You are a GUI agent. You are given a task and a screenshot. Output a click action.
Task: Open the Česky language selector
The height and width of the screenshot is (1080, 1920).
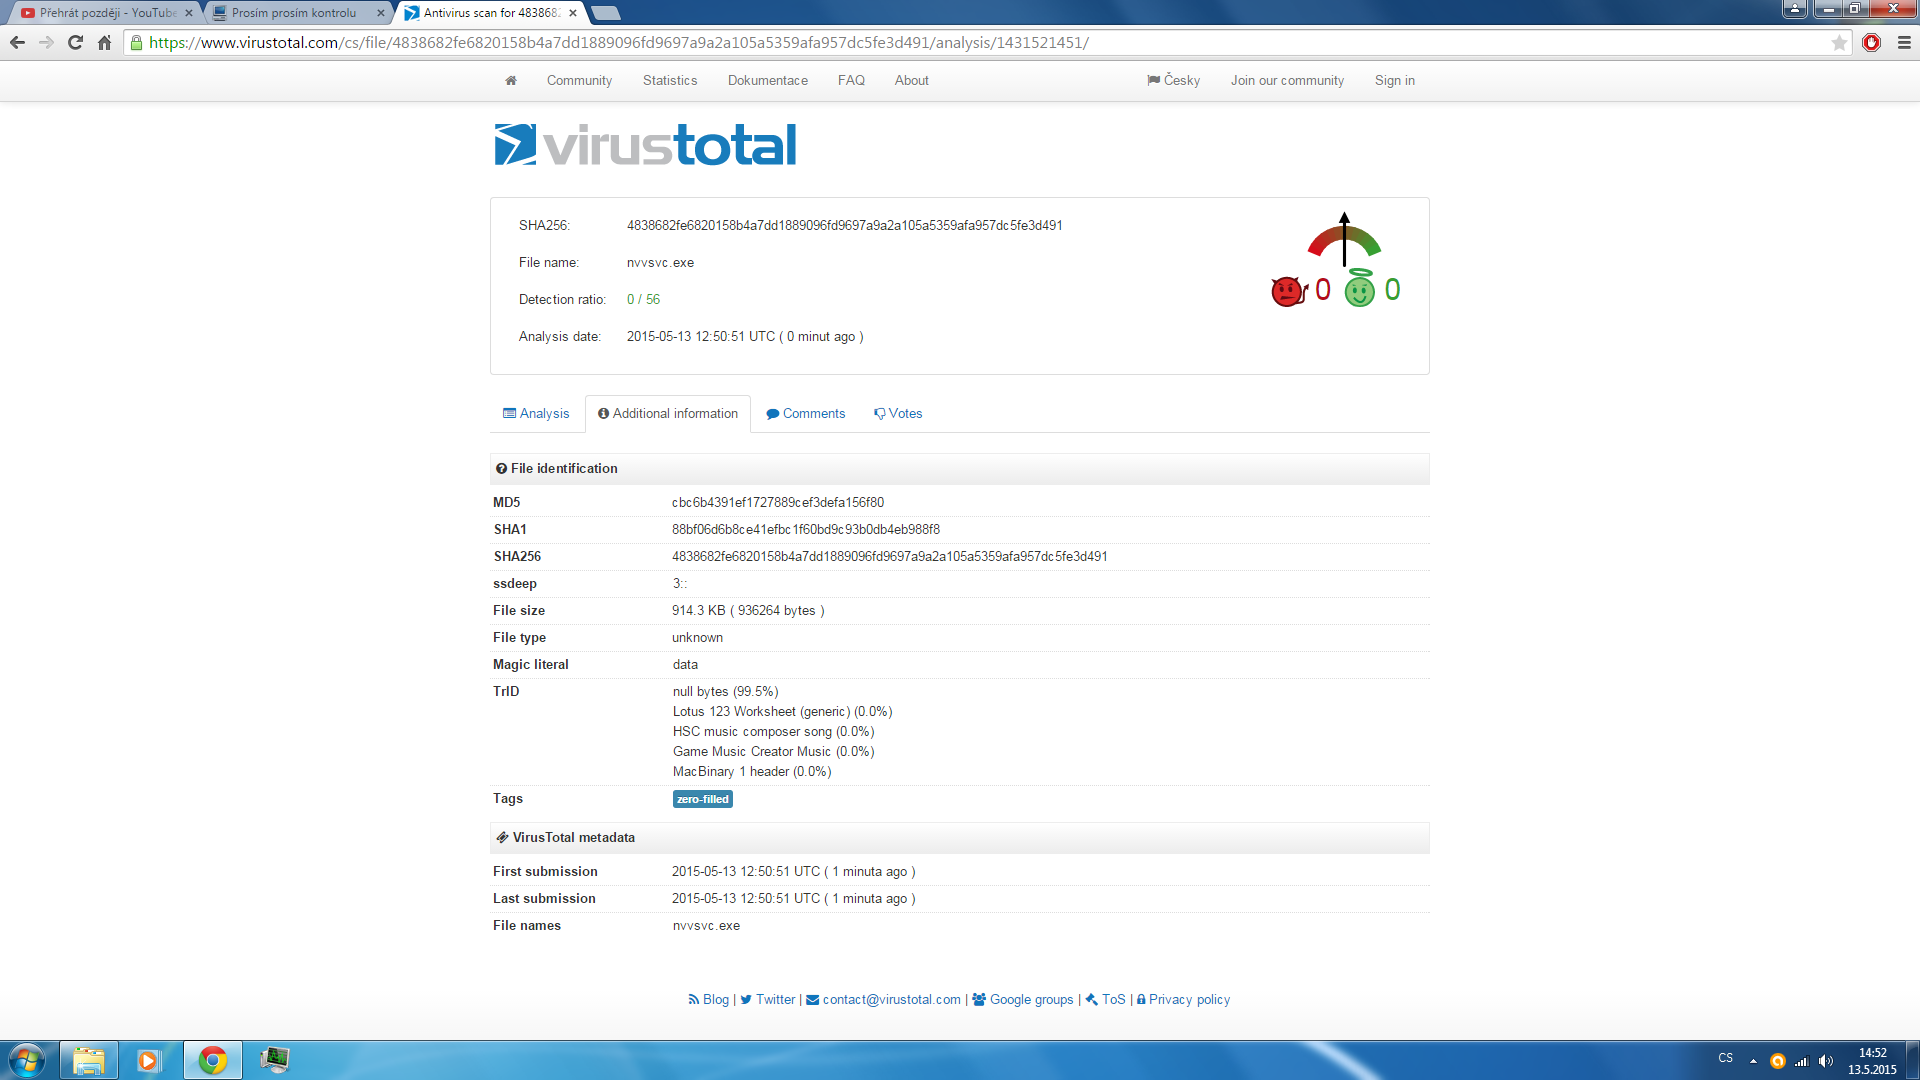tap(1174, 80)
